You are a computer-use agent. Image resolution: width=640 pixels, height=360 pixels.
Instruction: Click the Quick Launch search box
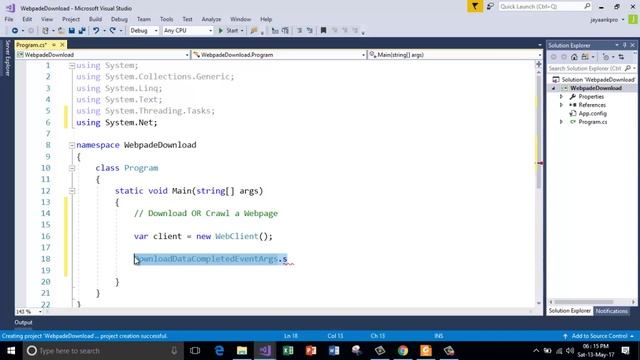point(544,7)
